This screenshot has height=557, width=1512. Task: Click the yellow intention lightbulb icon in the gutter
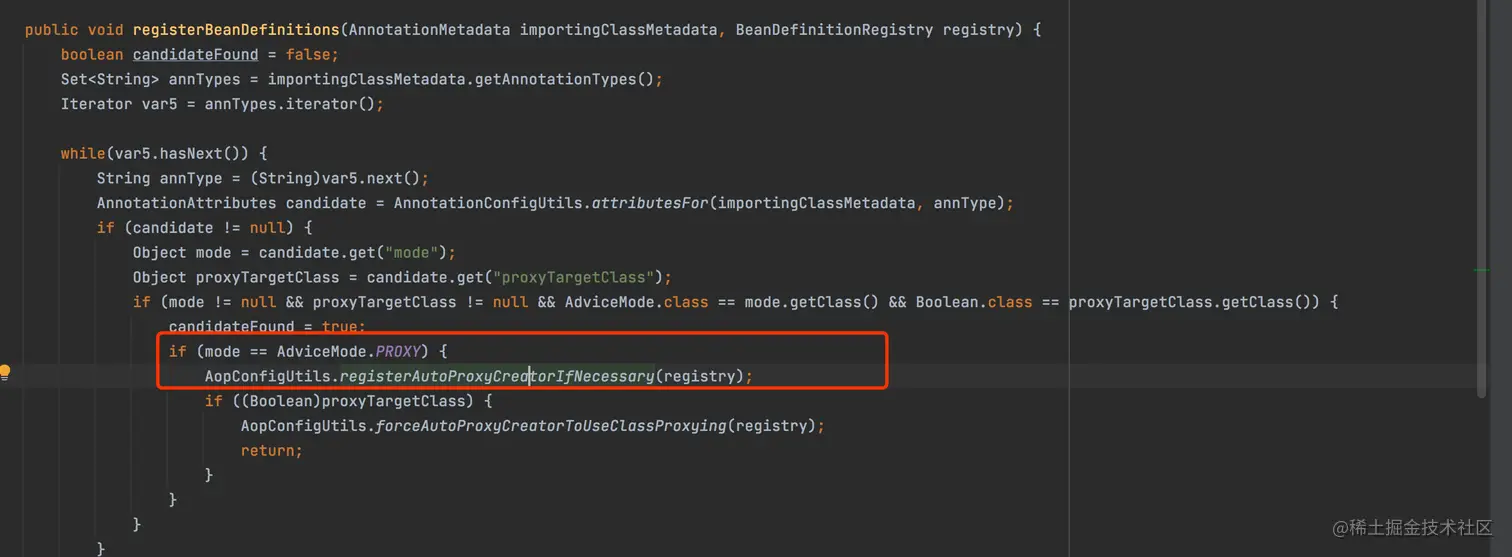5,373
